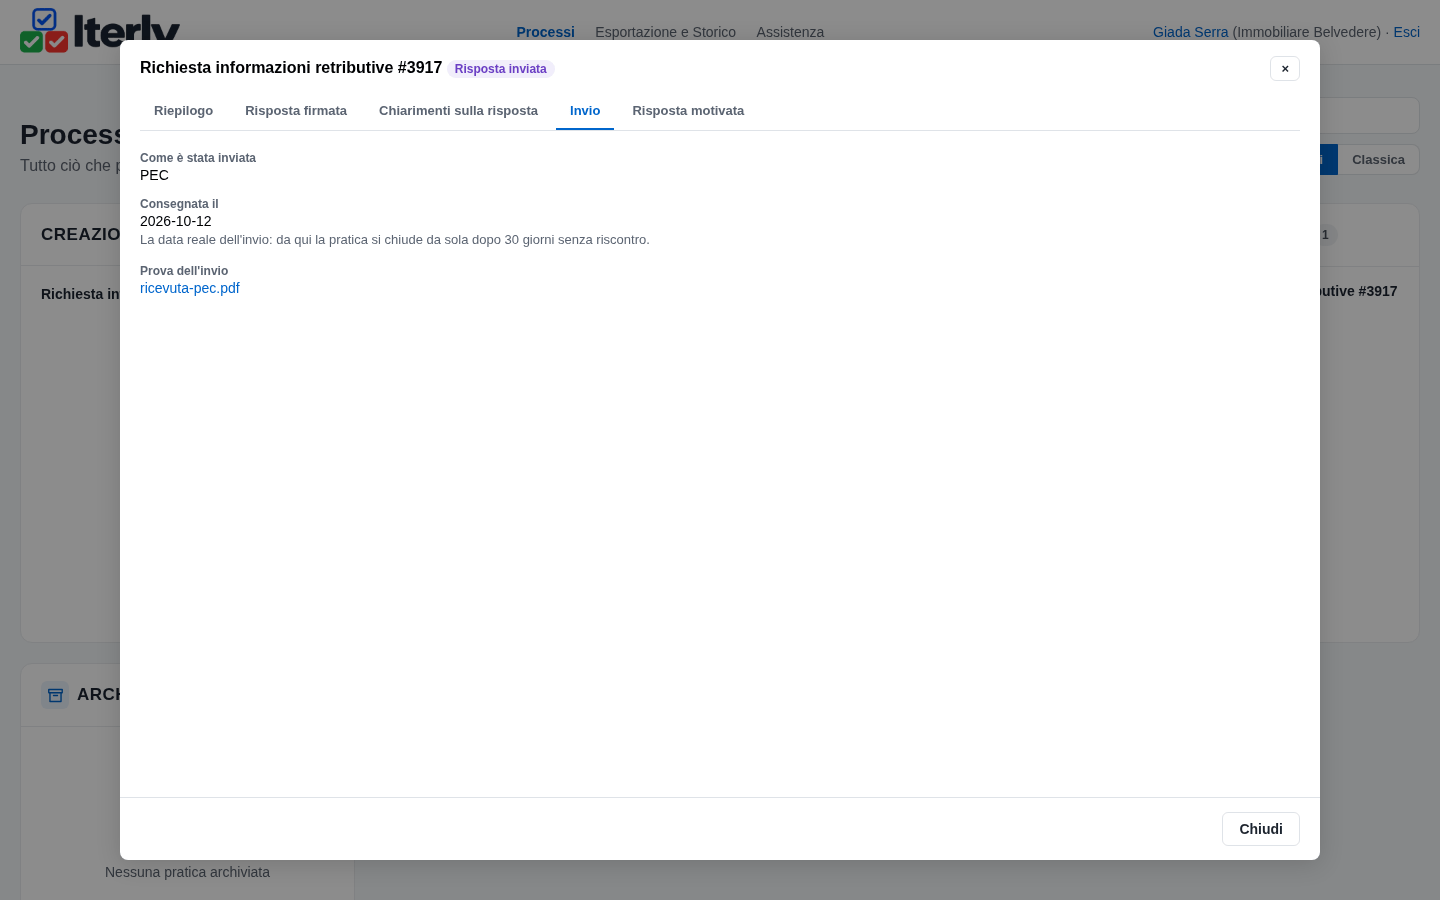This screenshot has width=1440, height=900.
Task: Open the Riepilogo tab
Action: coord(183,111)
